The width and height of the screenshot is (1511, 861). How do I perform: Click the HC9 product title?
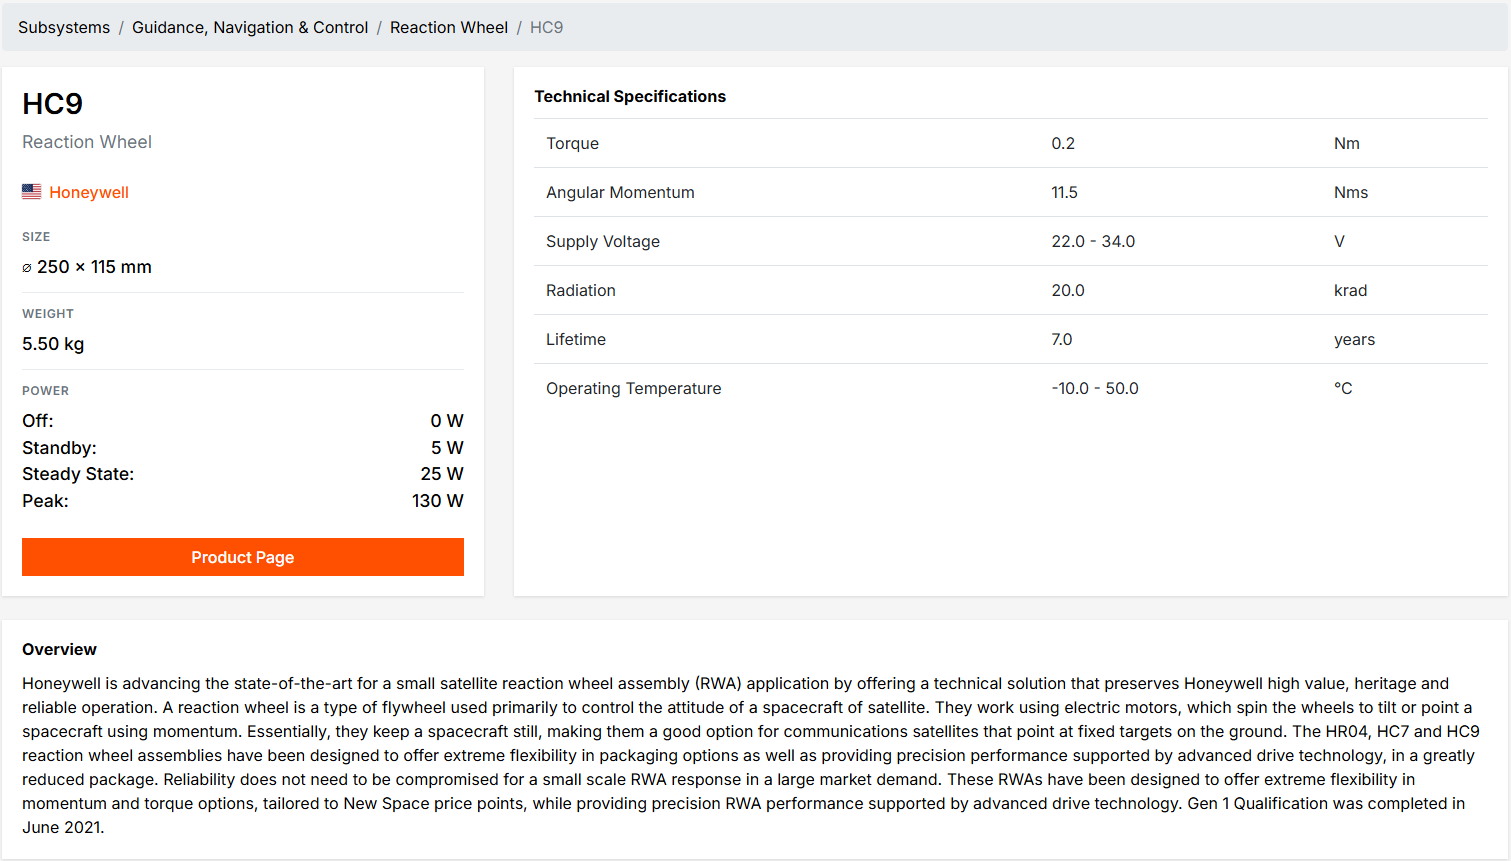click(x=52, y=103)
